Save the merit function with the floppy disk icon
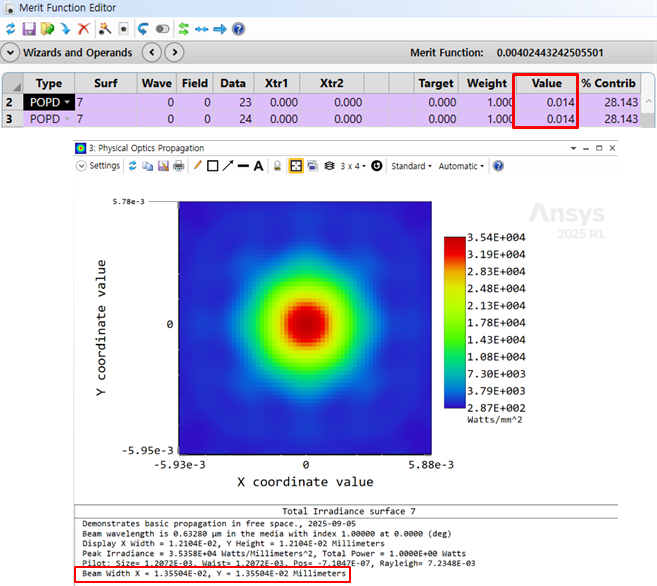The image size is (657, 586). [29, 29]
